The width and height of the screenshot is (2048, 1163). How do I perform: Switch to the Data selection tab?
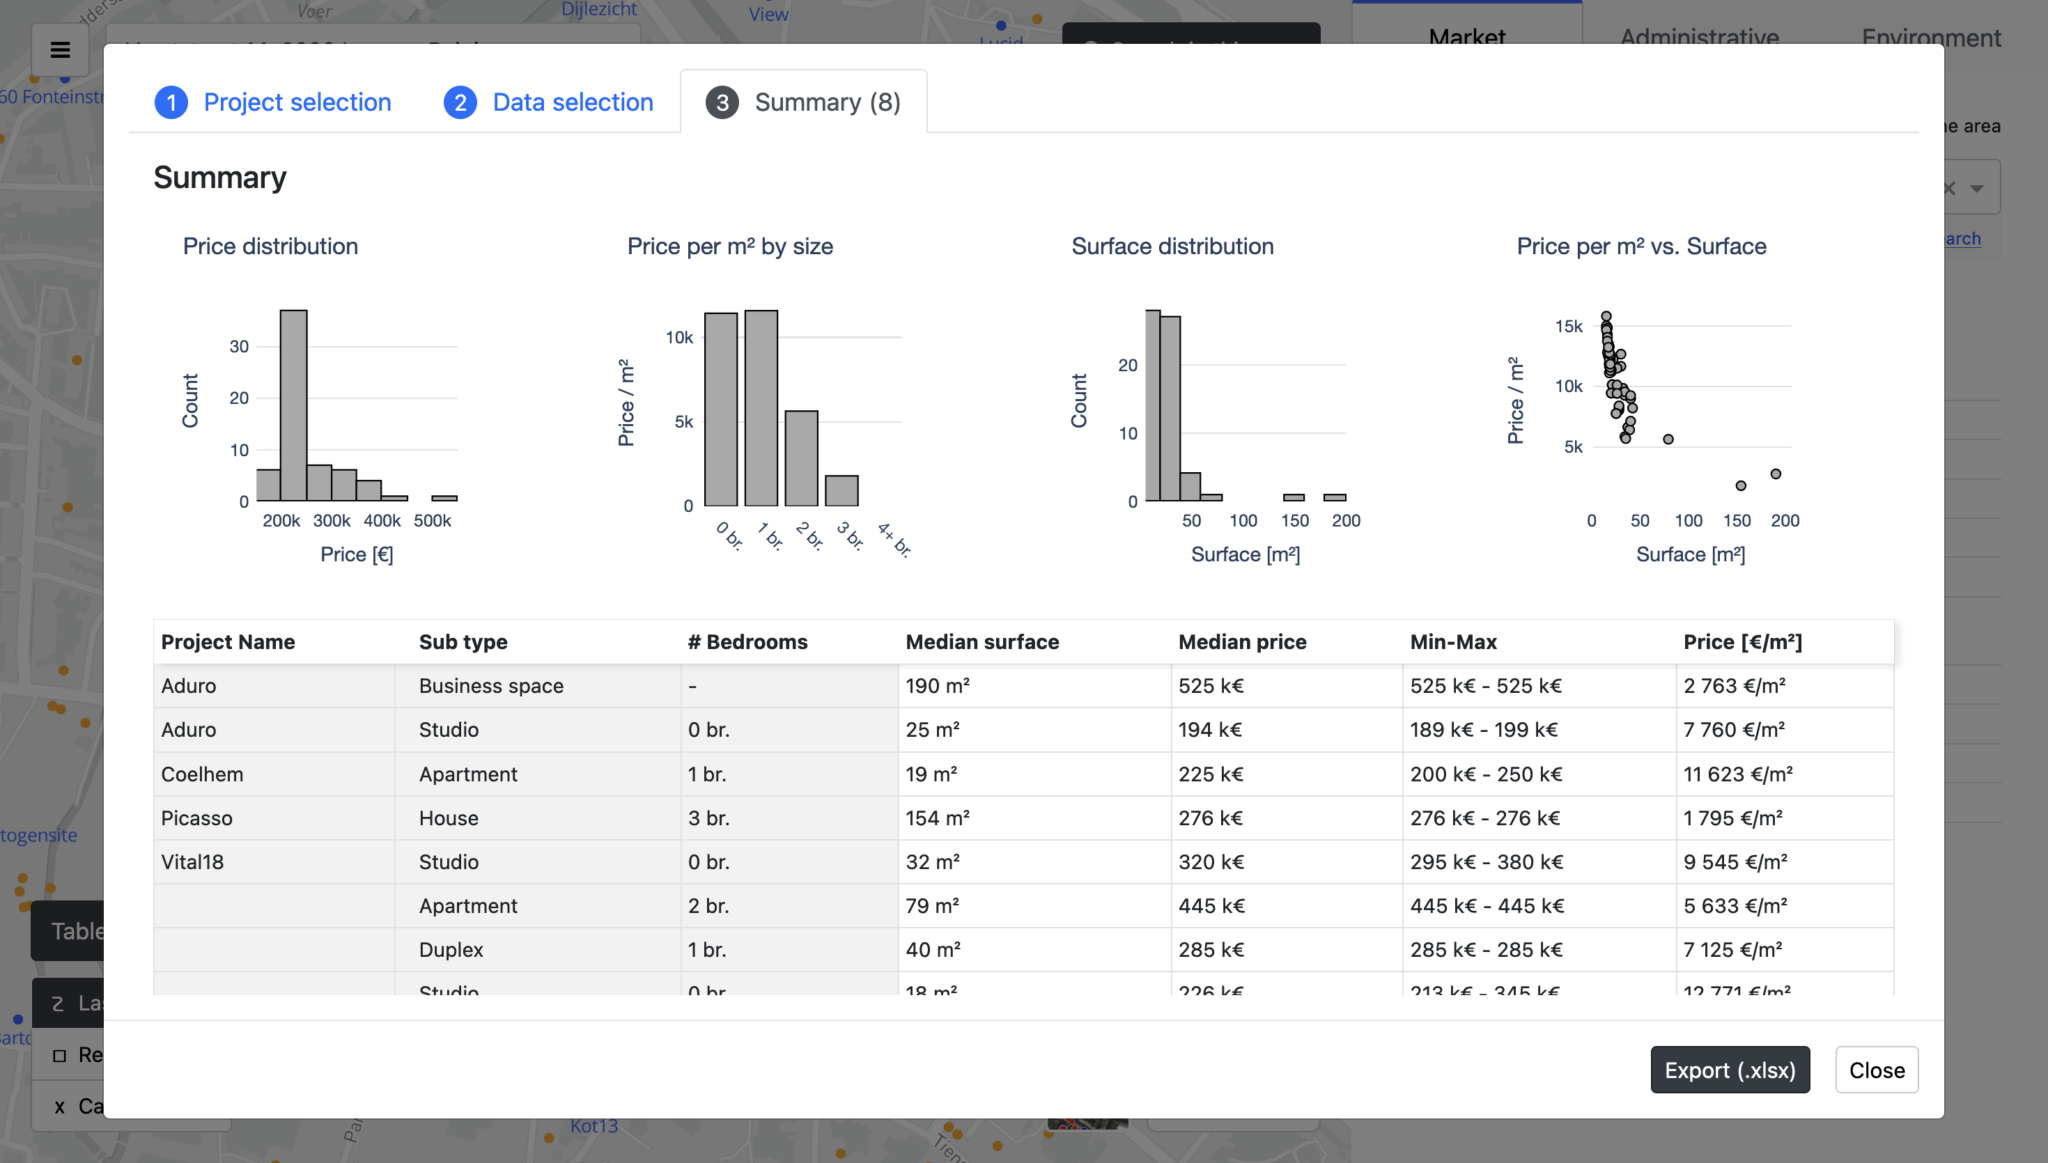click(572, 102)
